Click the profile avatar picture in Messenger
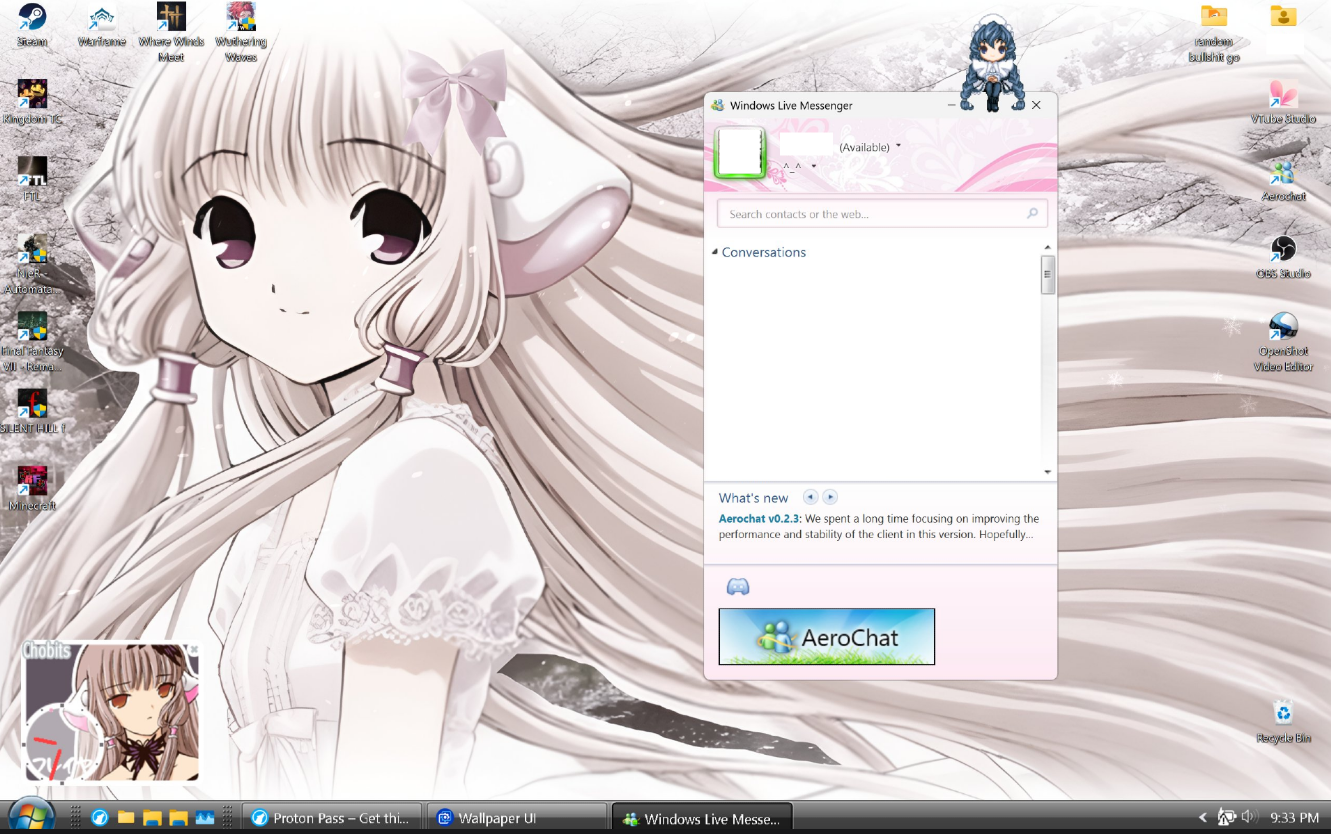The width and height of the screenshot is (1331, 834). [x=740, y=152]
